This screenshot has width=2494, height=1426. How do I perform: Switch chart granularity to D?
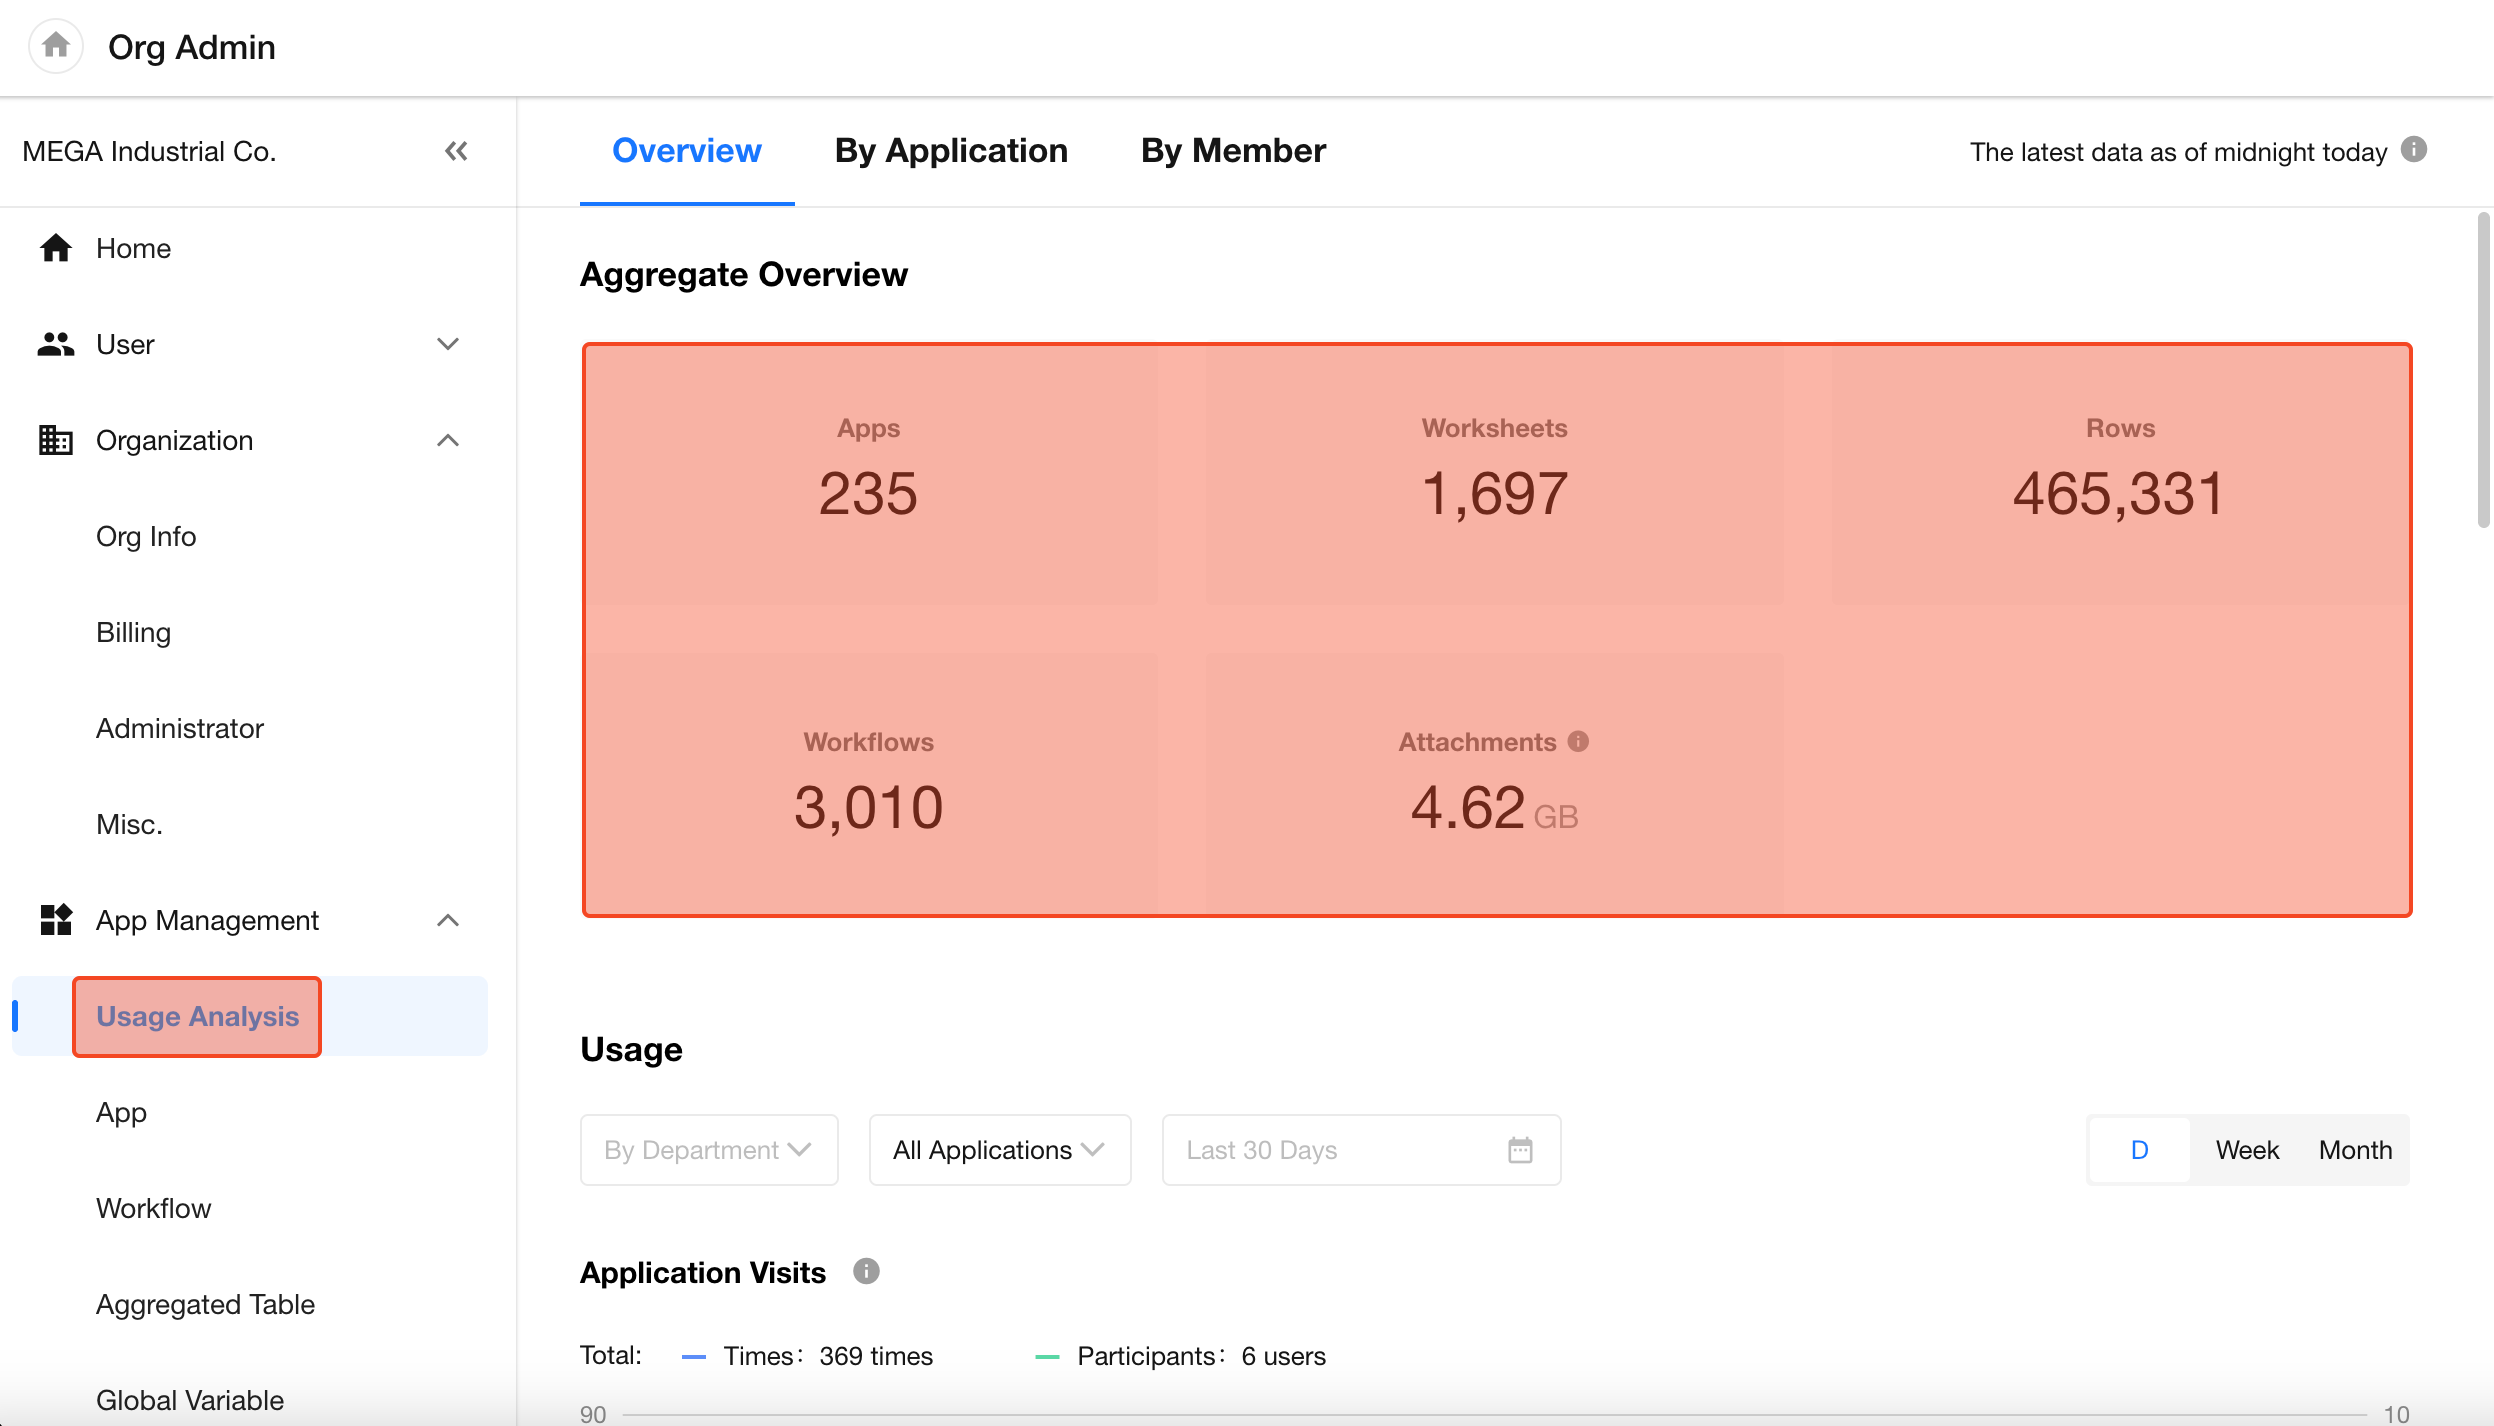[2139, 1150]
